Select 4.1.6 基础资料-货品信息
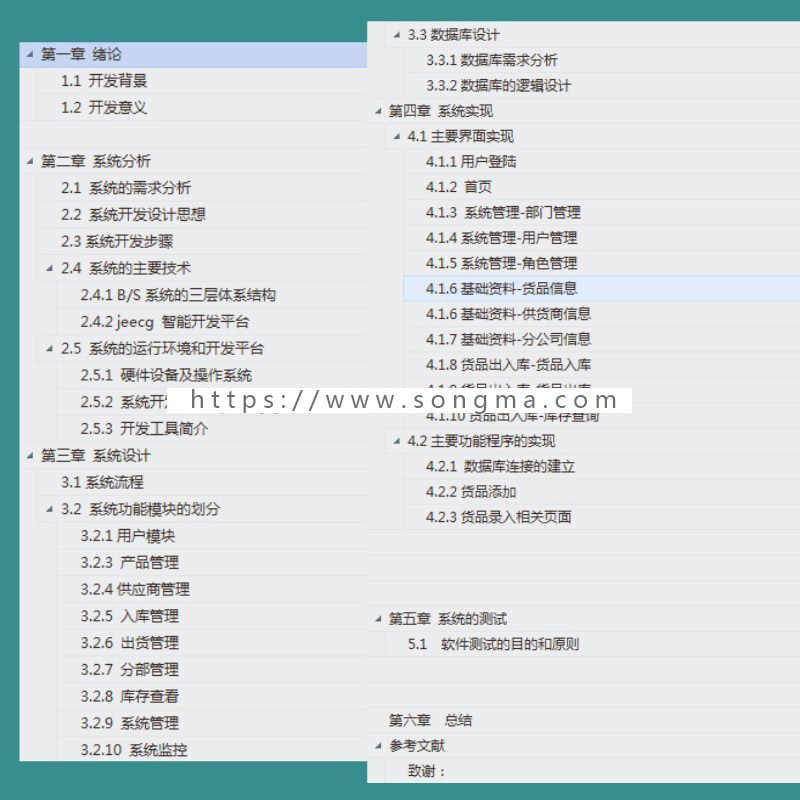The image size is (800, 800). (502, 289)
